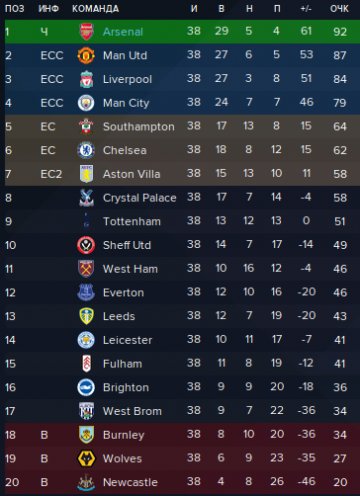Click the Tottenham team name
The image size is (360, 496).
pos(132,221)
